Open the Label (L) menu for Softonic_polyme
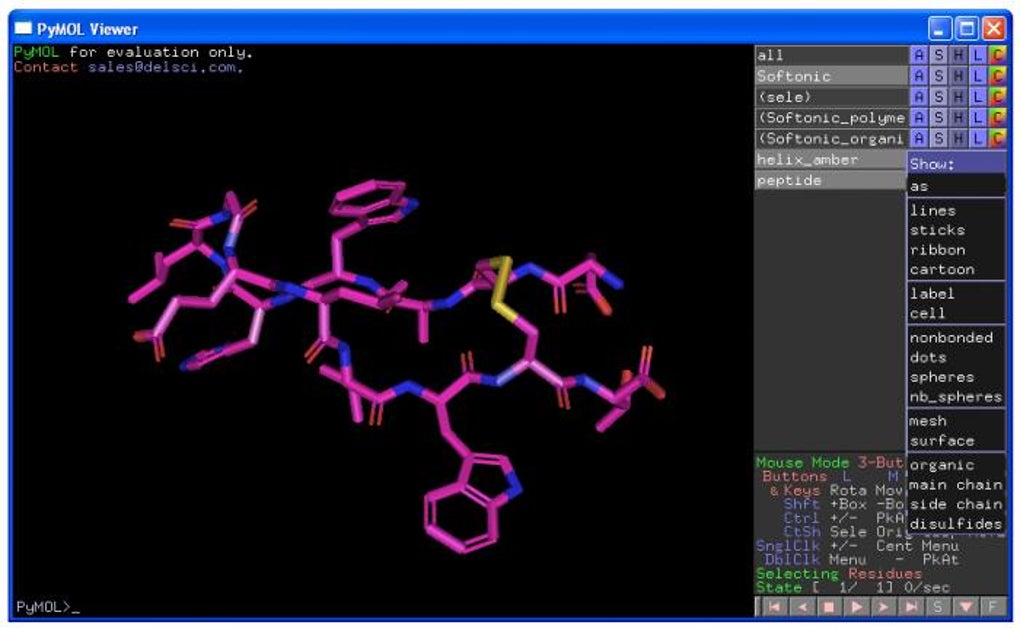The image size is (1020, 628). 978,118
